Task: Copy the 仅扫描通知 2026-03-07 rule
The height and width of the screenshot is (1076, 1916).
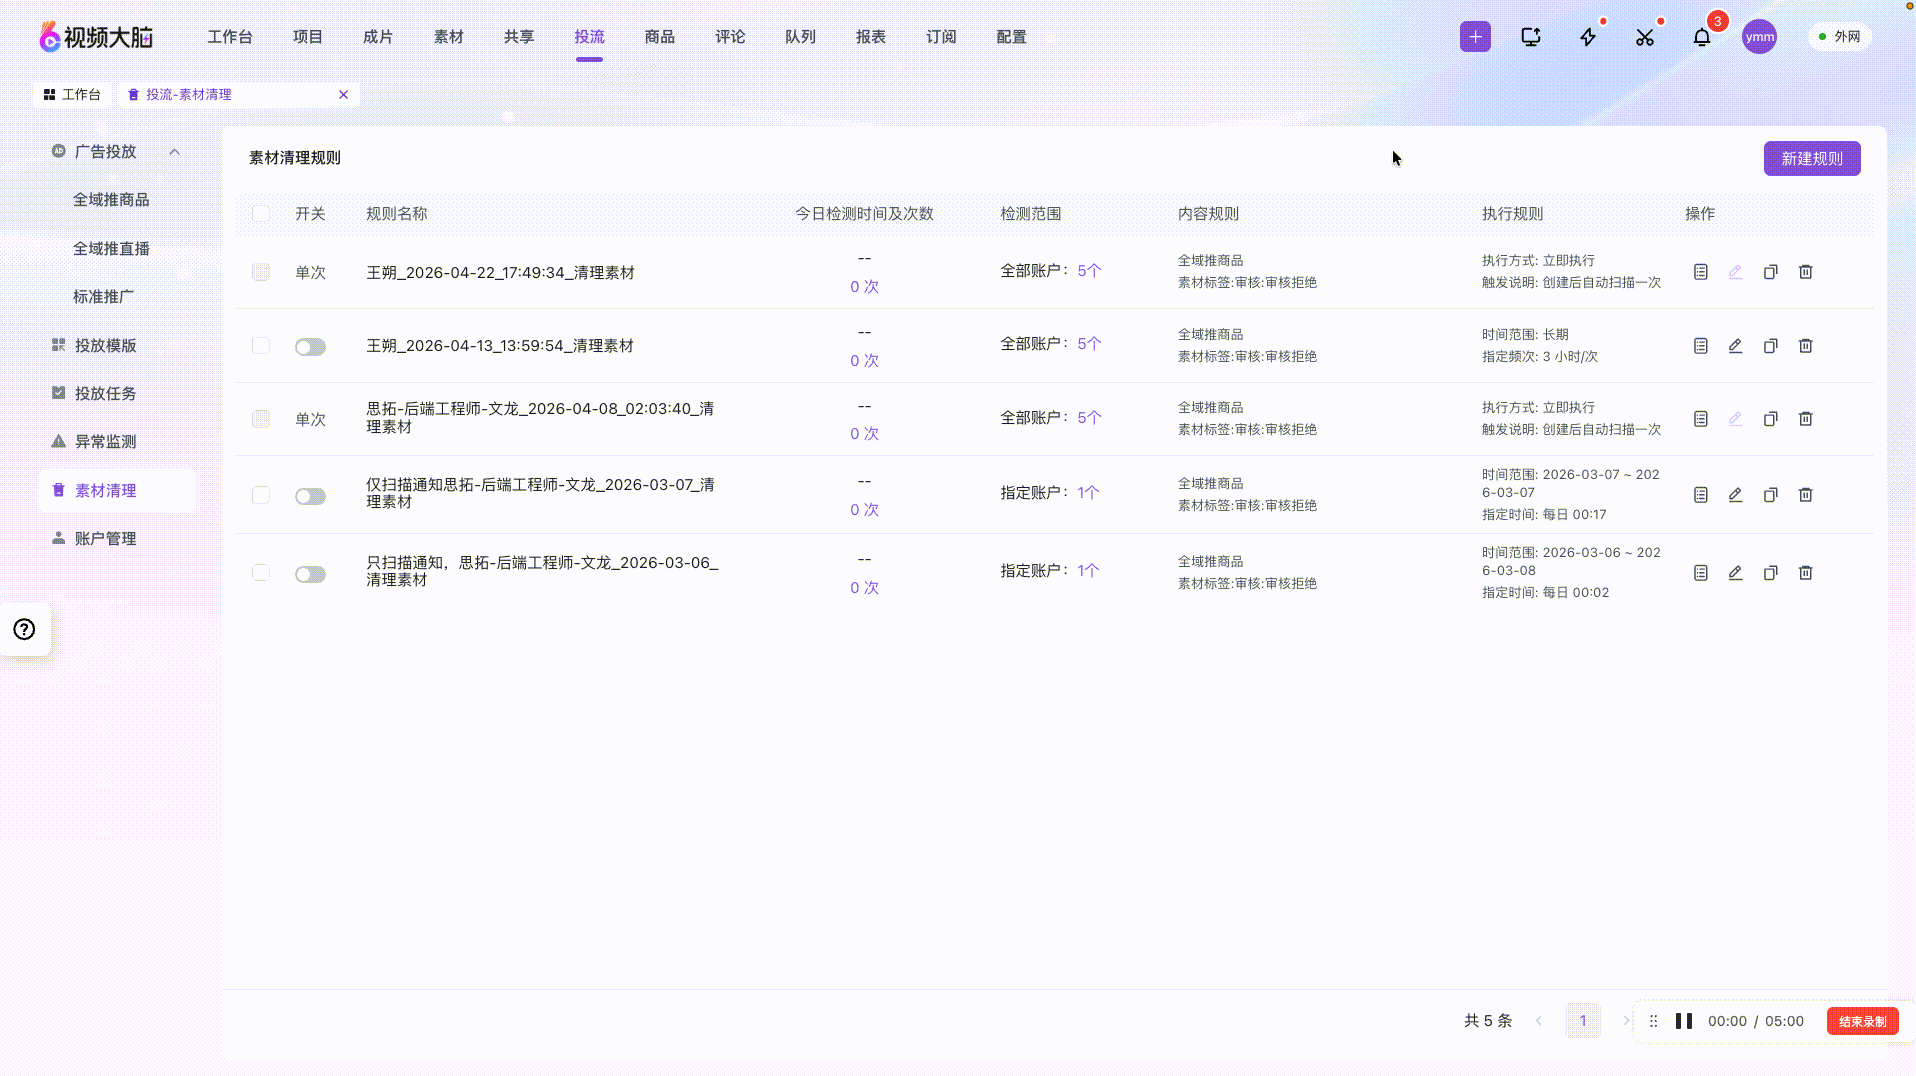Action: click(x=1770, y=495)
